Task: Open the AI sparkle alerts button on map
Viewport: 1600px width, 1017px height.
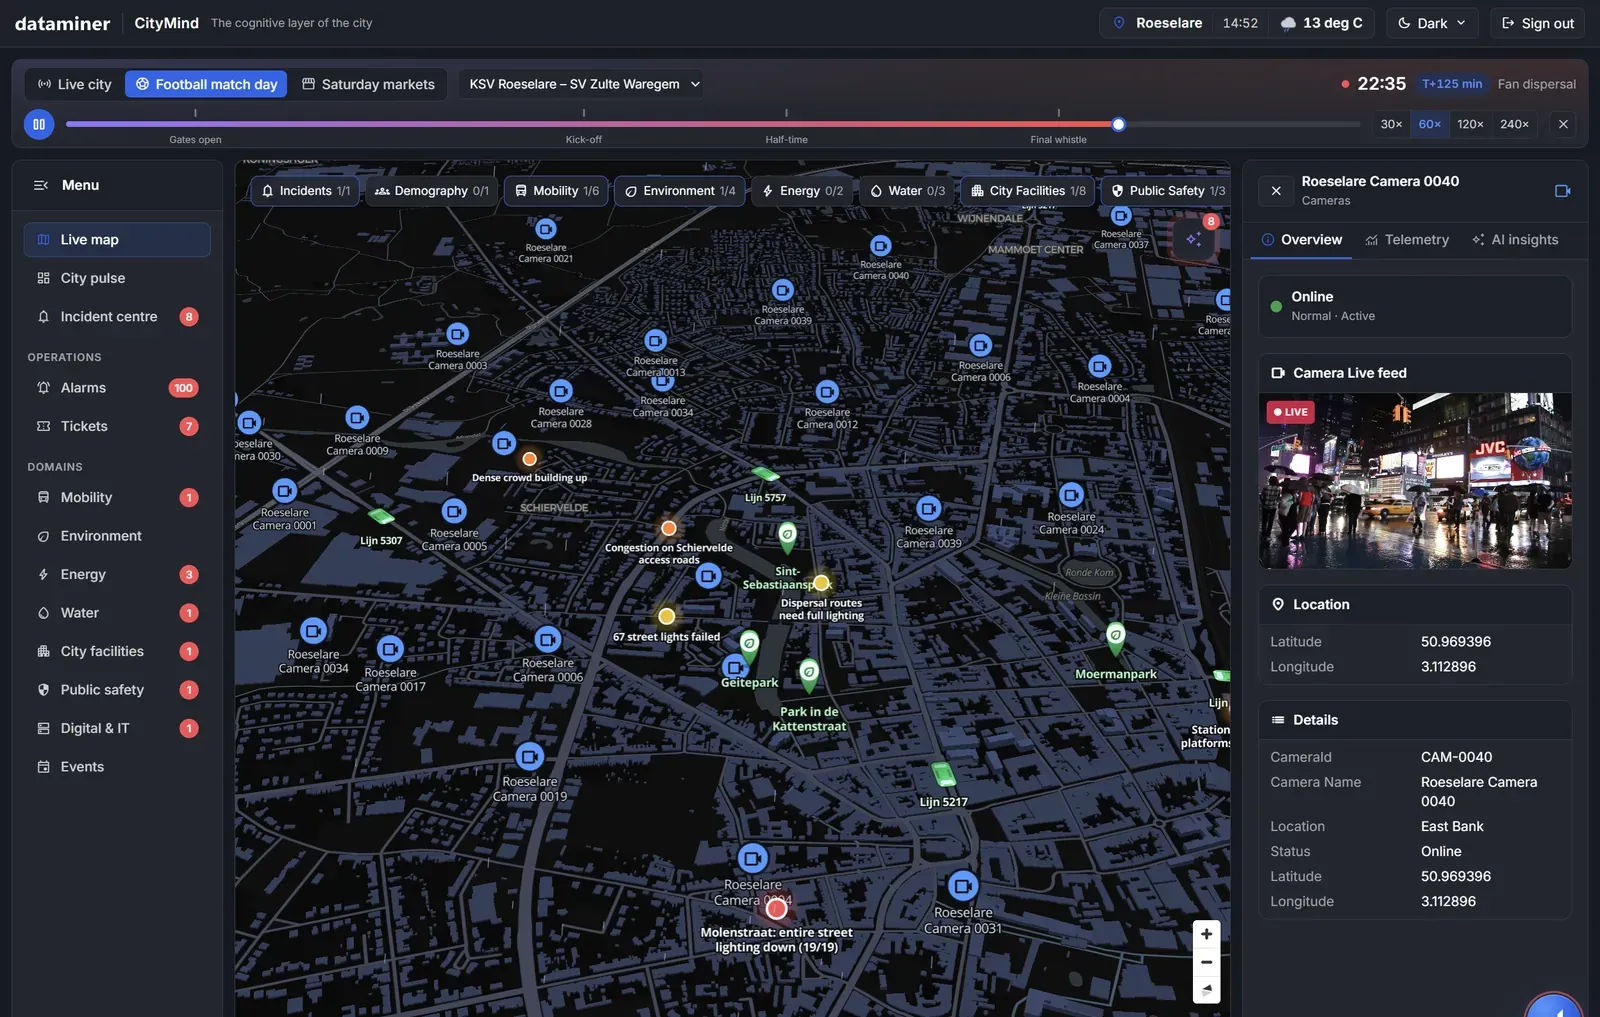Action: click(x=1193, y=239)
